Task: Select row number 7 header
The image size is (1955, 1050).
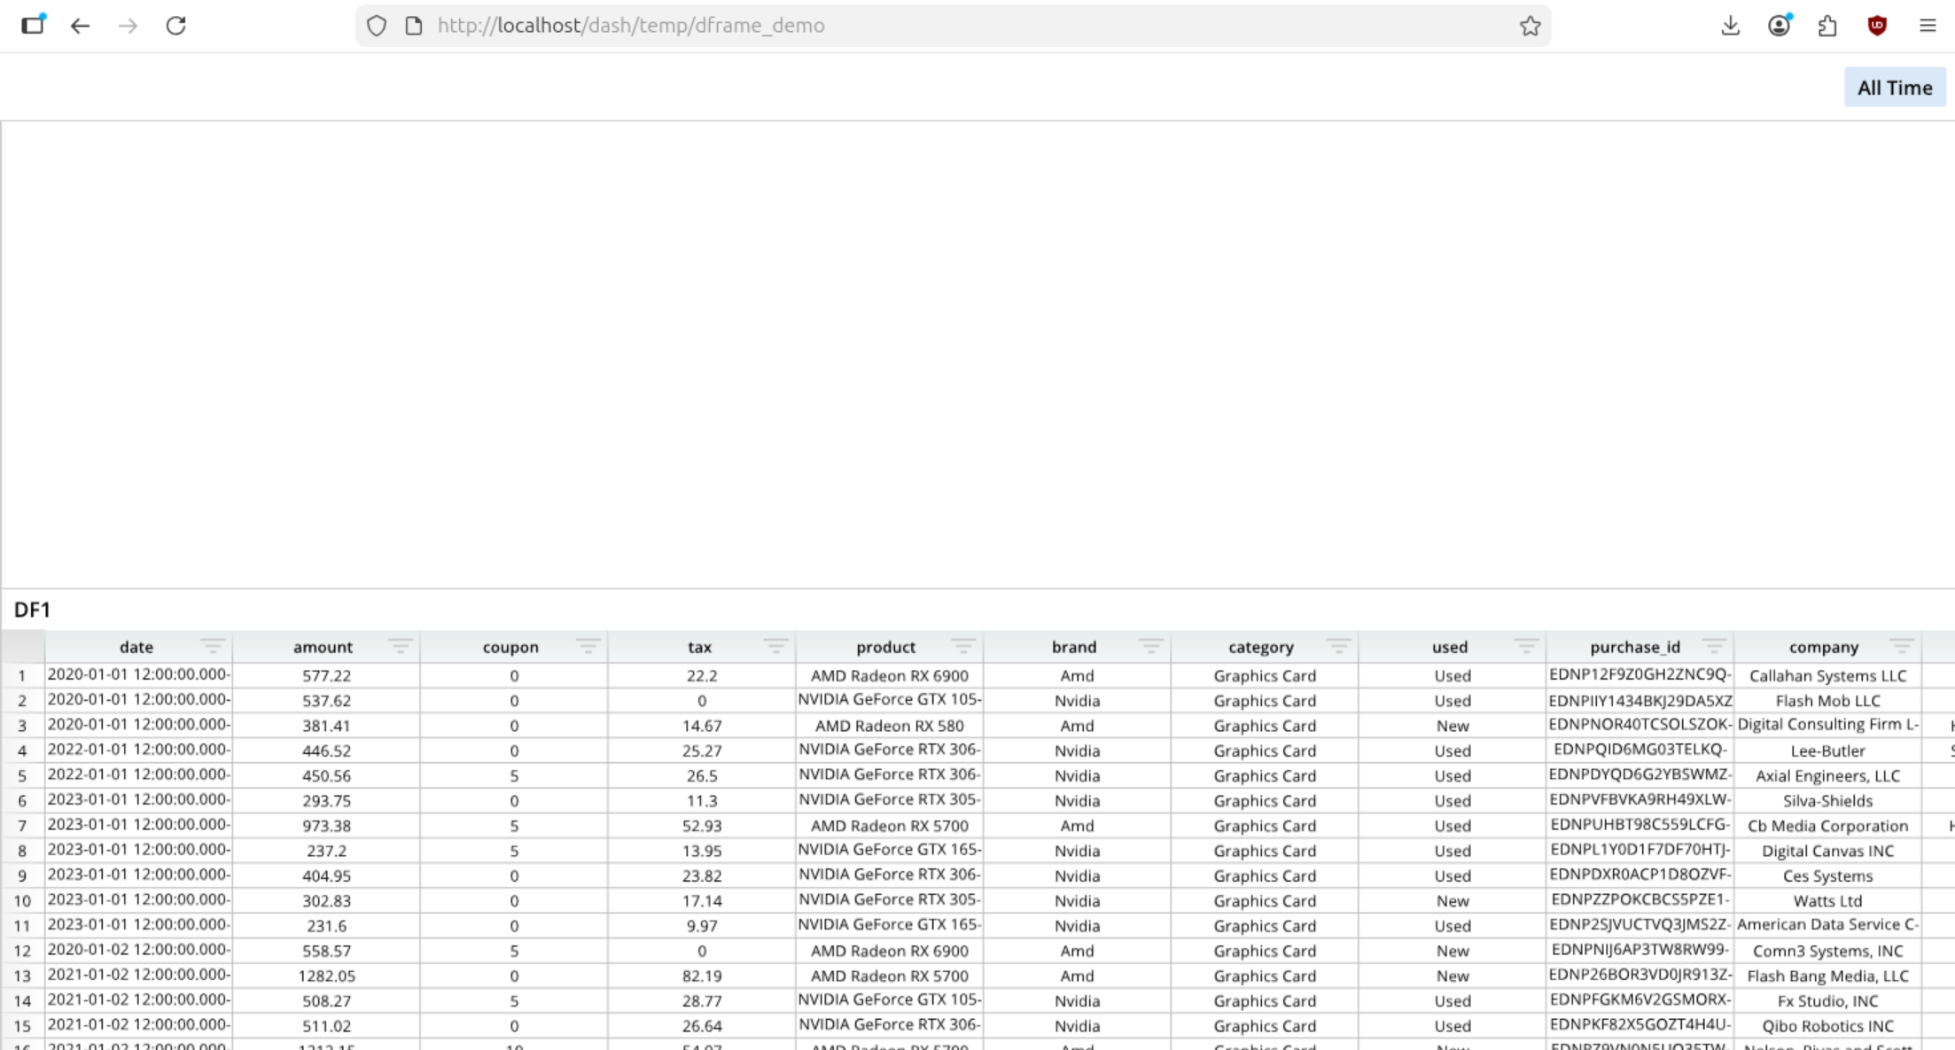Action: coord(22,826)
